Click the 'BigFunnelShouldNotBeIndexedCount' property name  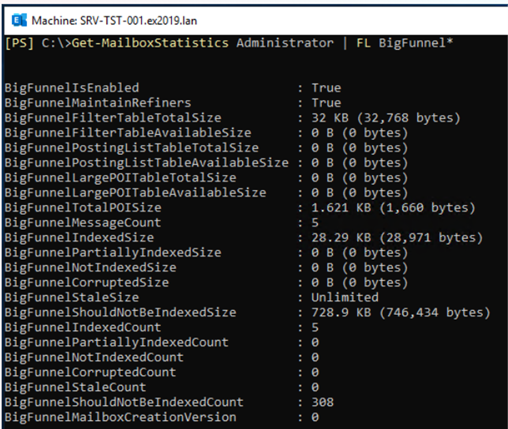coord(124,402)
